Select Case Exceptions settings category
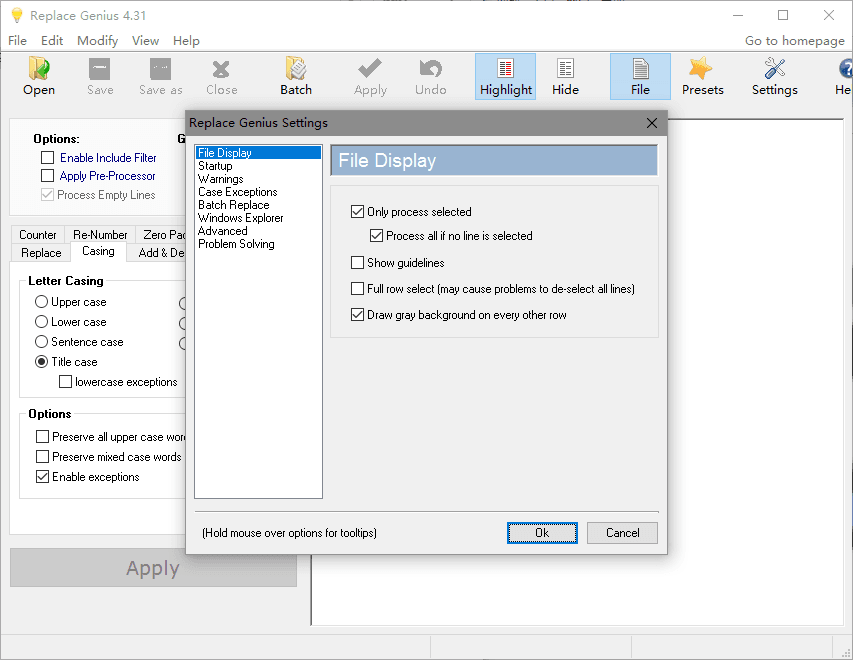Viewport: 853px width, 660px height. tap(258, 192)
